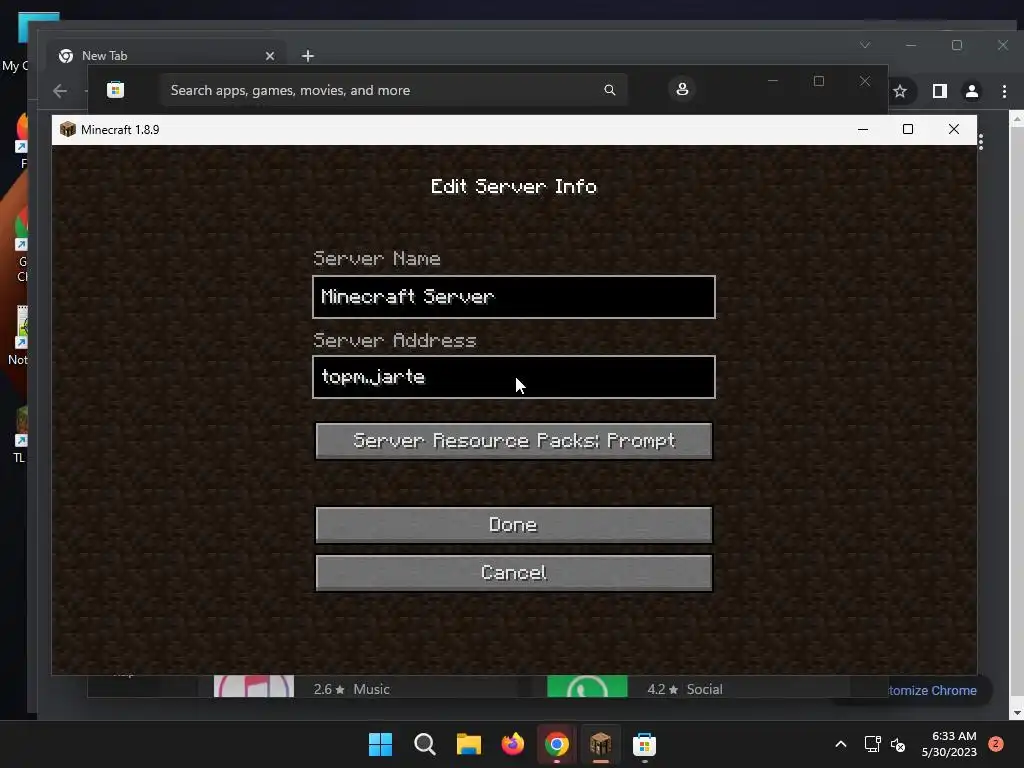Click the Cancel button in Minecraft
This screenshot has height=768, width=1024.
click(513, 573)
